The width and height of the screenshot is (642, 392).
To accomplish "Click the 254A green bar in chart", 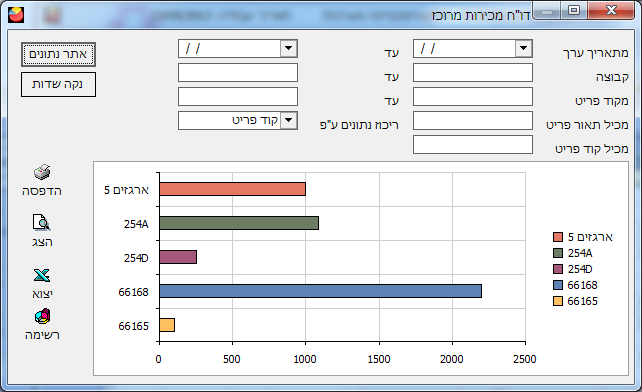I will click(239, 223).
